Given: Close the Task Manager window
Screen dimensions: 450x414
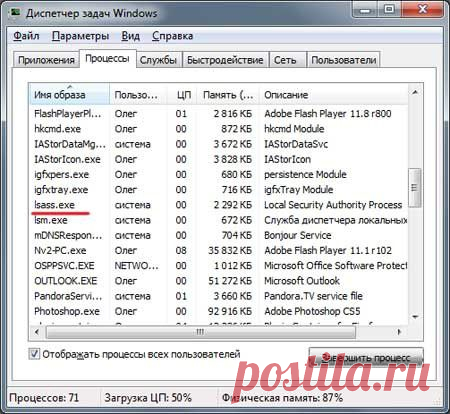Looking at the screenshot, I should [x=423, y=10].
